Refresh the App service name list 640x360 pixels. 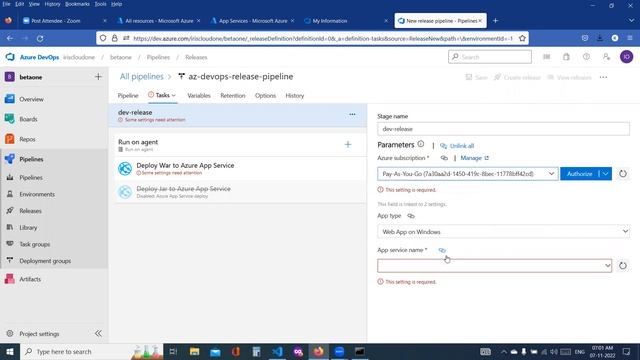[x=622, y=266]
